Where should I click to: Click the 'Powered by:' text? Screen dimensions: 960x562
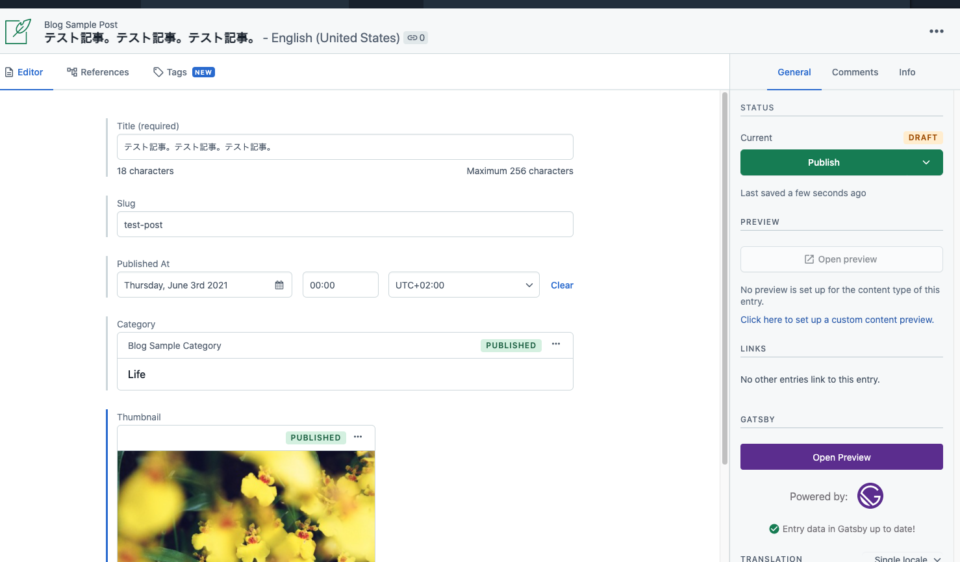[x=818, y=496]
